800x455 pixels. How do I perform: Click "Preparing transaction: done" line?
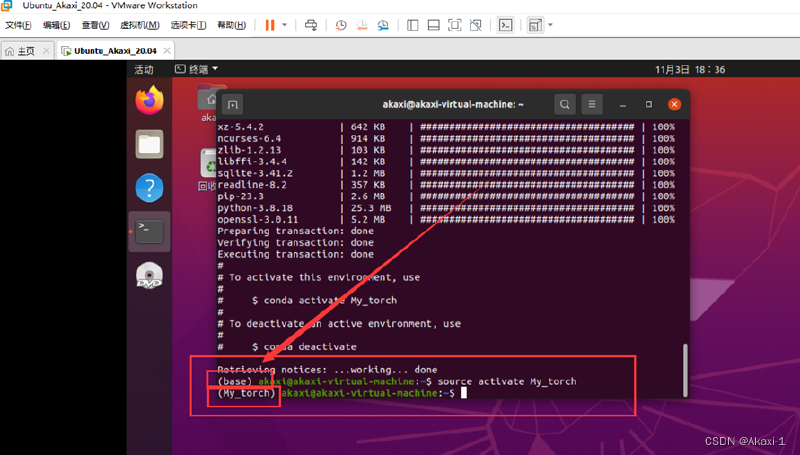click(295, 231)
